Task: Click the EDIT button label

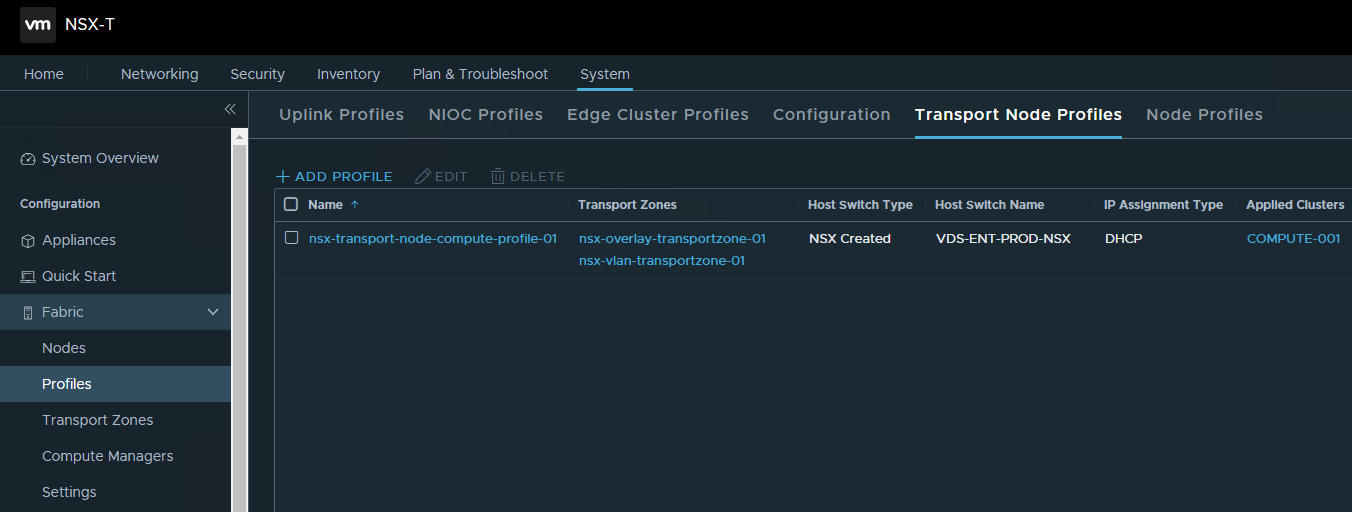Action: pyautogui.click(x=451, y=177)
